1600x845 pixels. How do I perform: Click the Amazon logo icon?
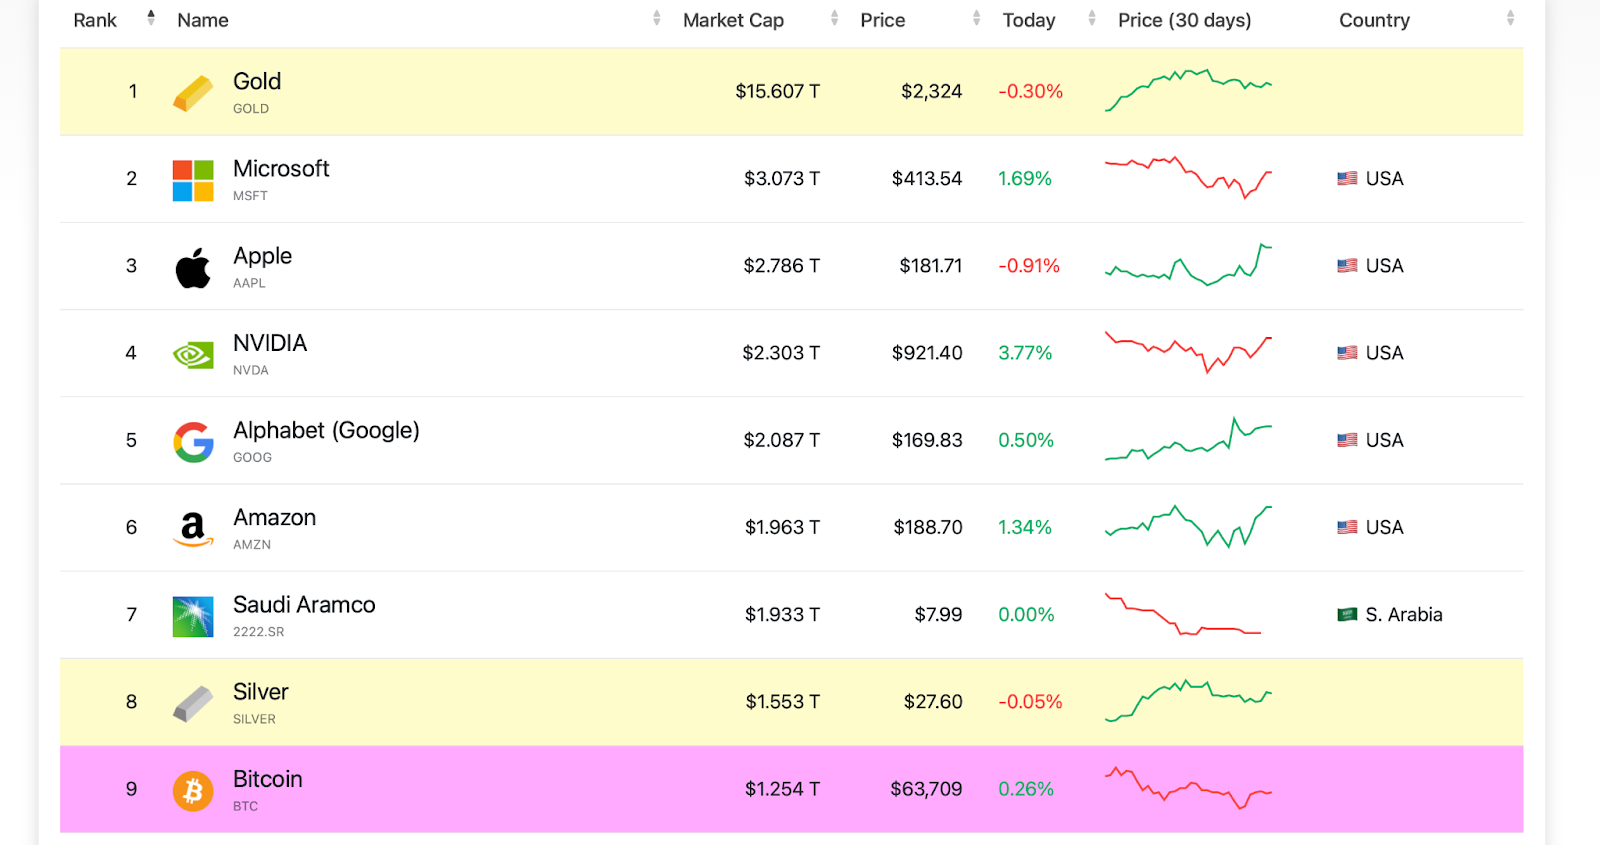tap(193, 529)
